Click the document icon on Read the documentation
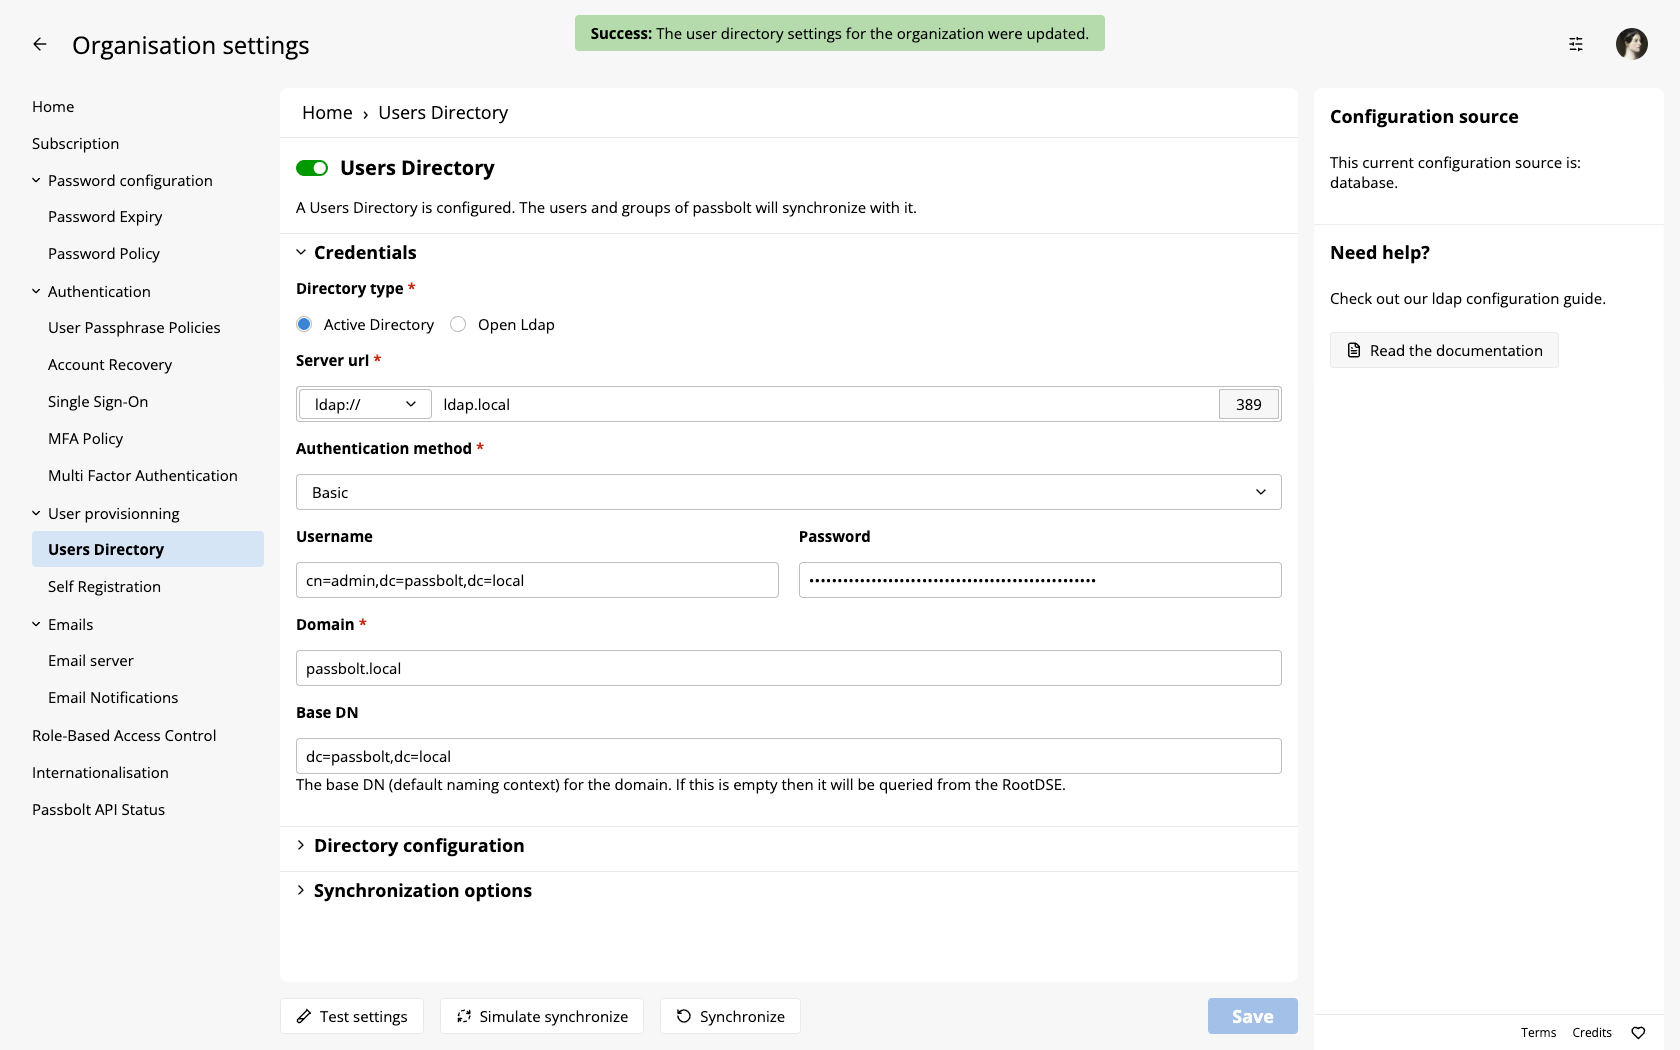The width and height of the screenshot is (1680, 1050). [1354, 350]
